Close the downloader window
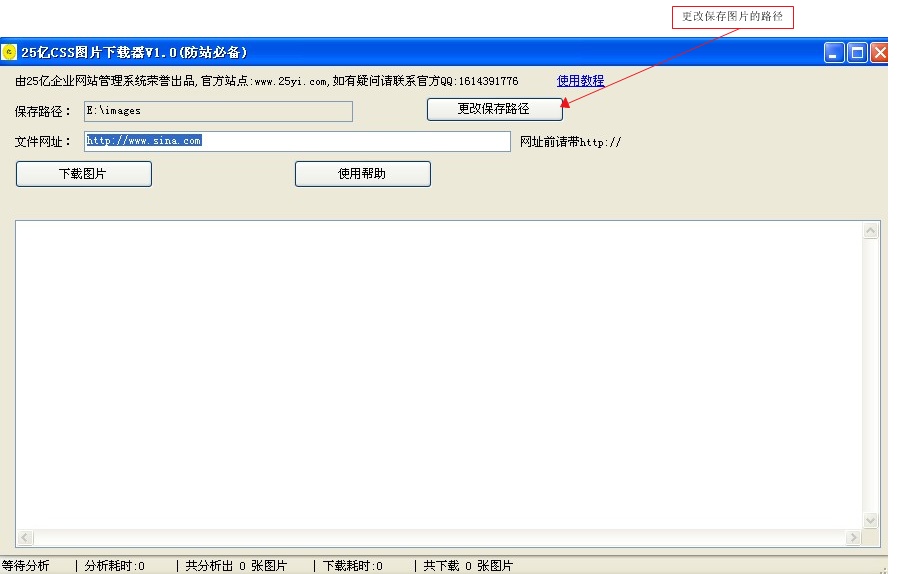 (x=879, y=52)
